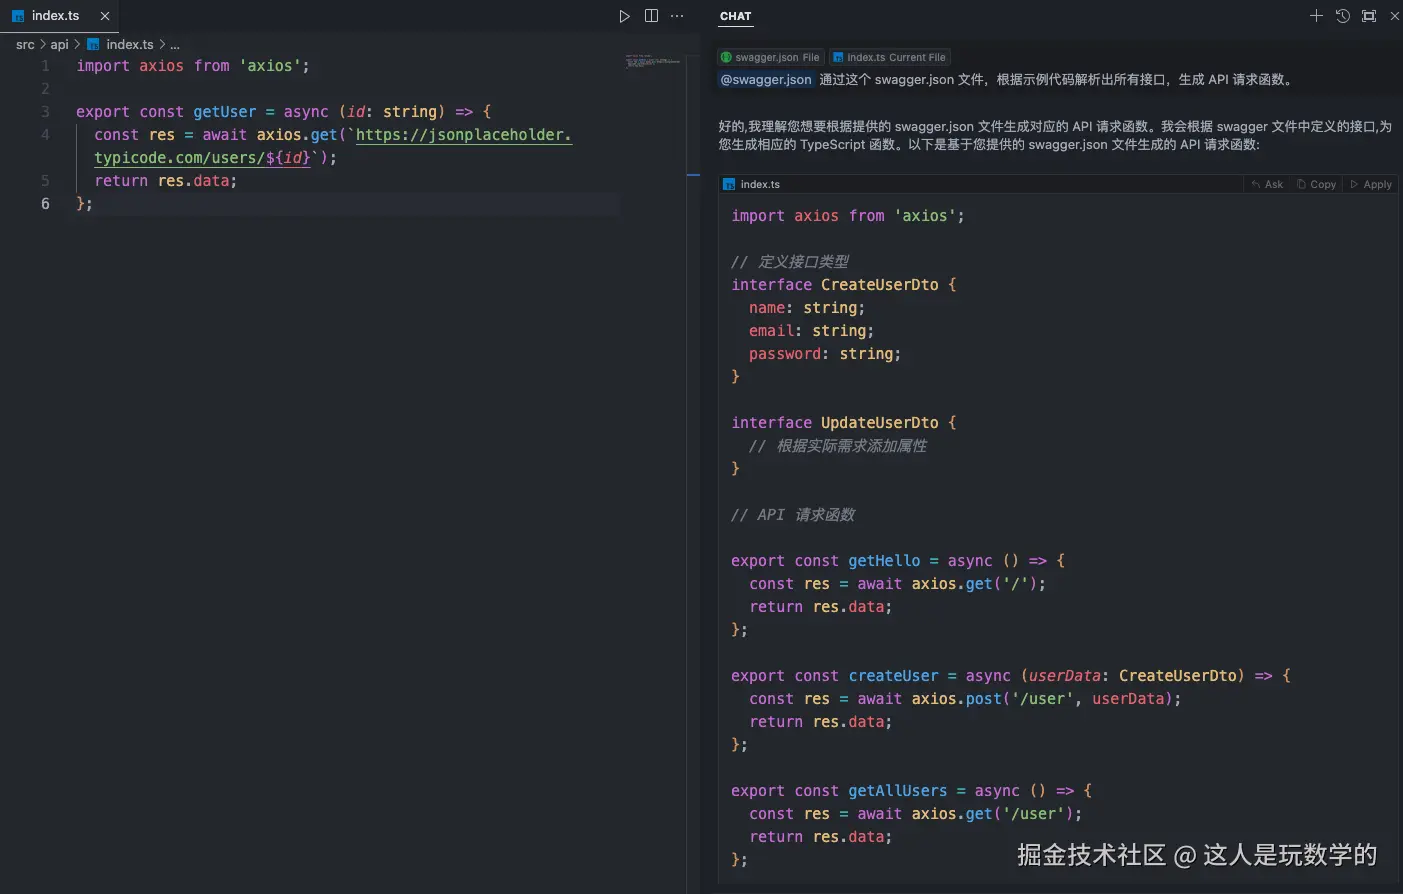Click 'return res.data;' in left editor
Viewport: 1403px width, 894px height.
166,181
